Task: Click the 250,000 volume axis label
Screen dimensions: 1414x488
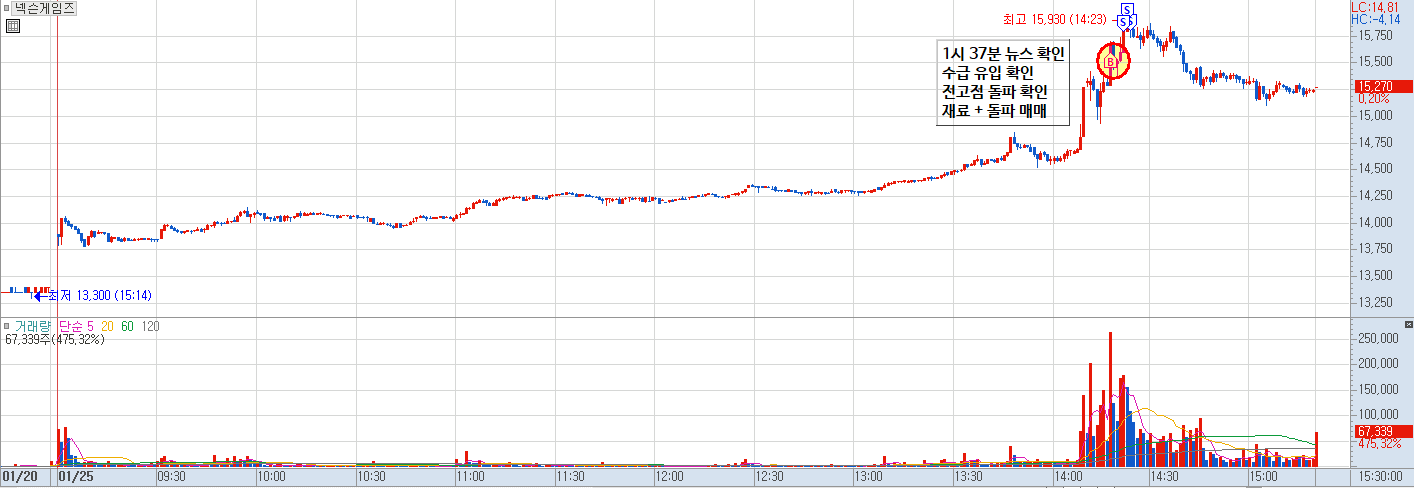Action: point(1378,339)
